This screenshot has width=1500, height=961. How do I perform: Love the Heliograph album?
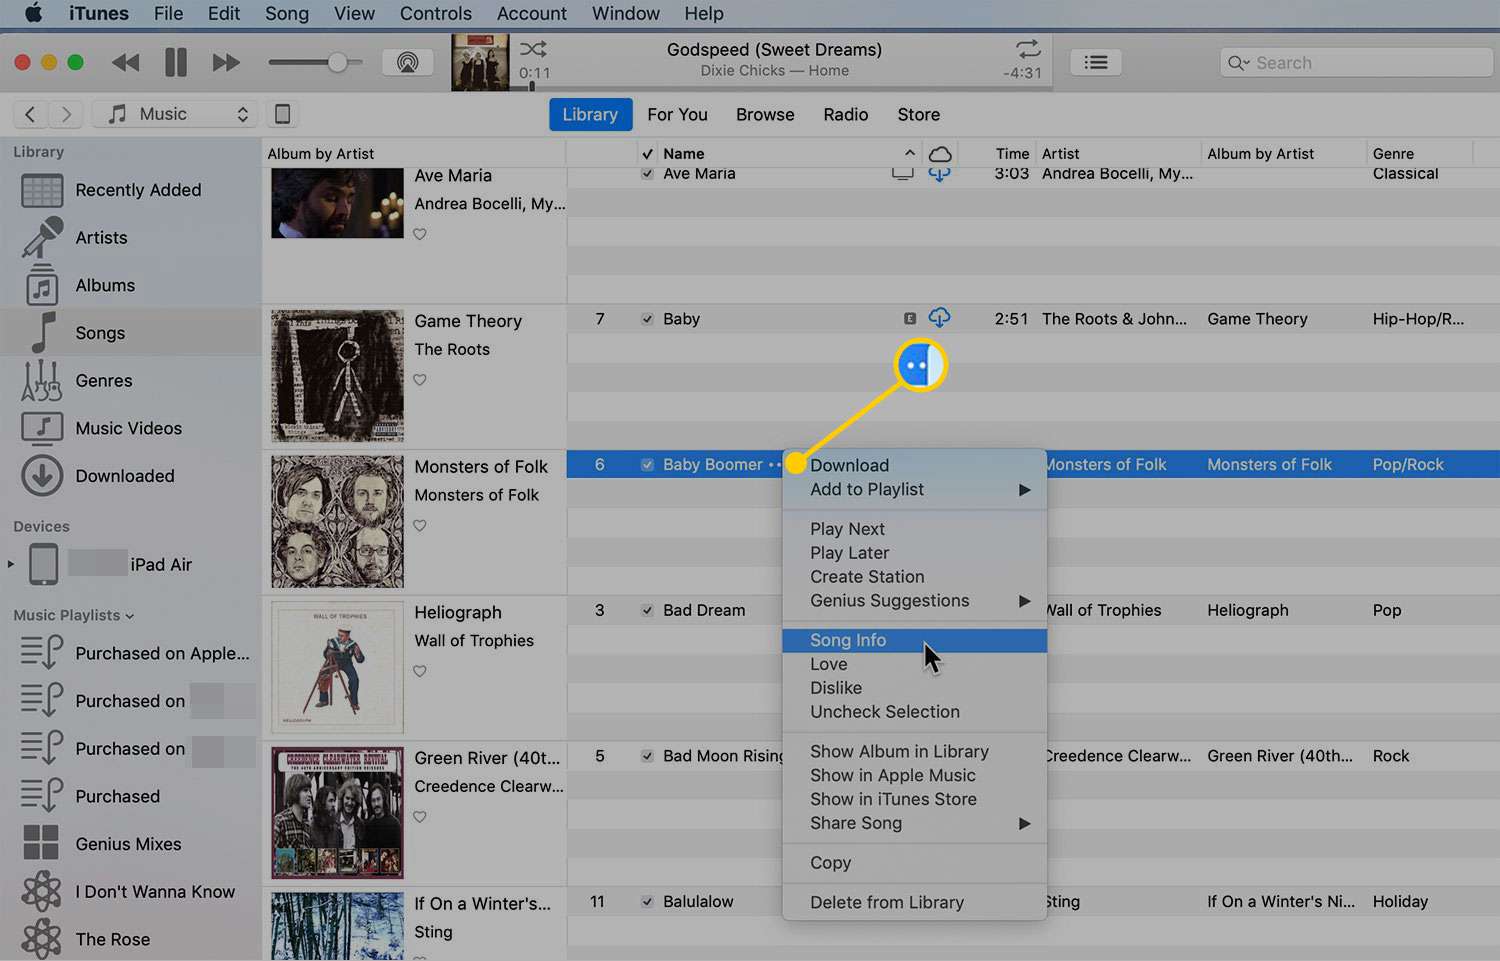[x=420, y=671]
